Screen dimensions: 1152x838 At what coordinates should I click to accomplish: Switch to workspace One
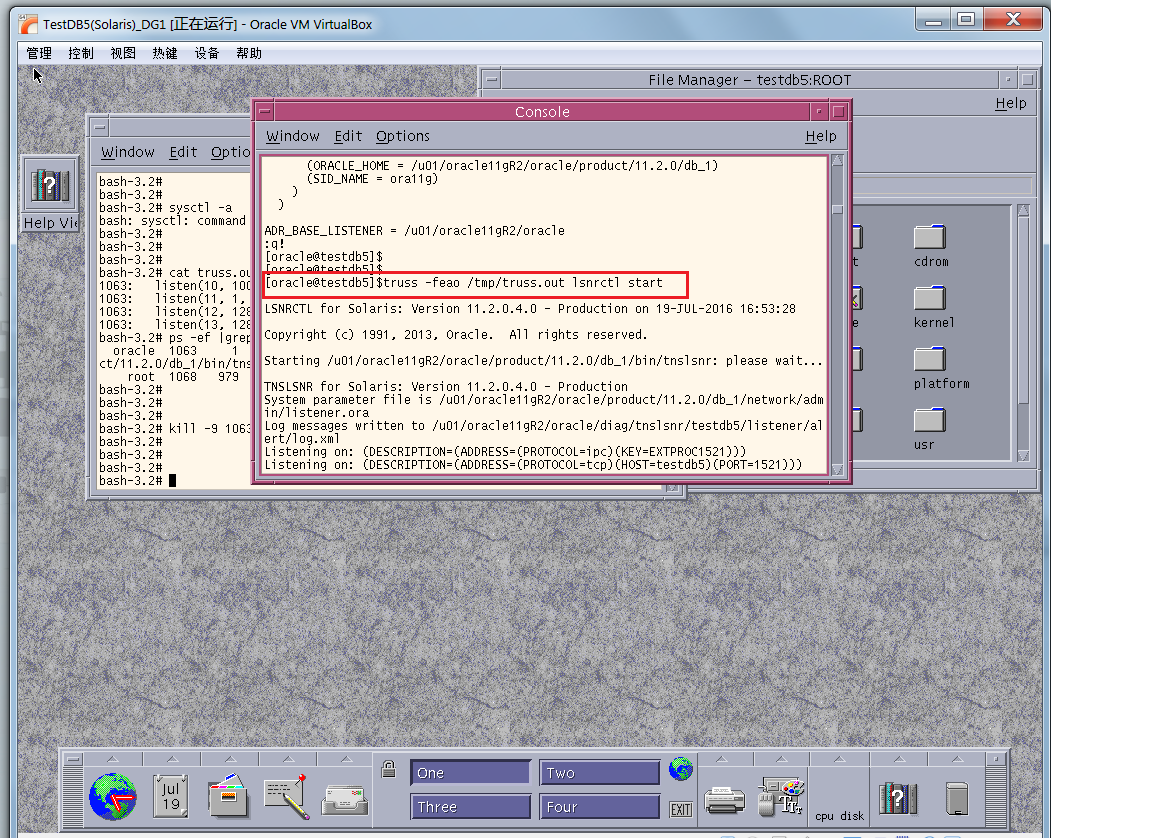(470, 773)
